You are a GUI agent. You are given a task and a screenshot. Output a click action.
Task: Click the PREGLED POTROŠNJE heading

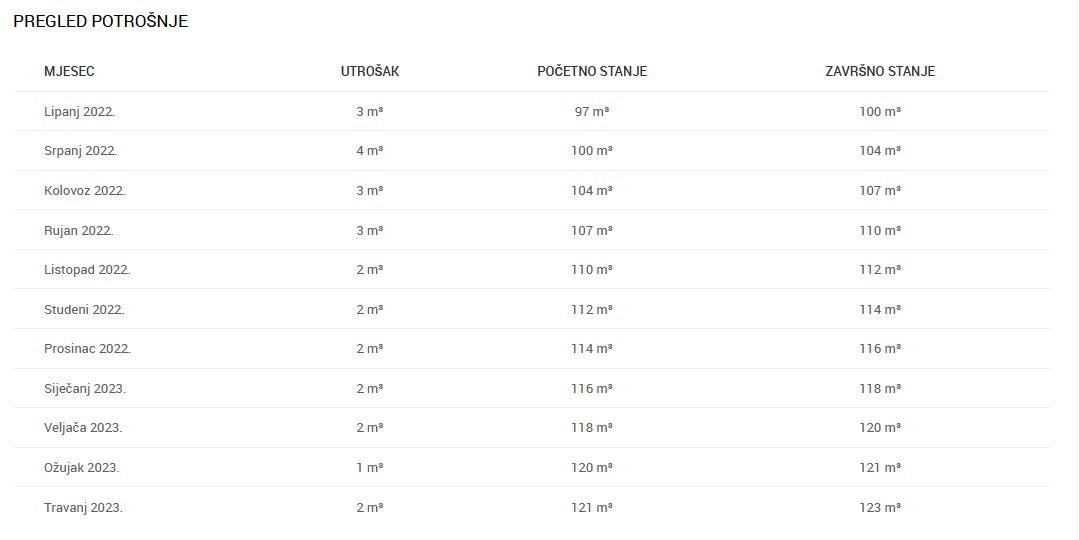tap(100, 21)
